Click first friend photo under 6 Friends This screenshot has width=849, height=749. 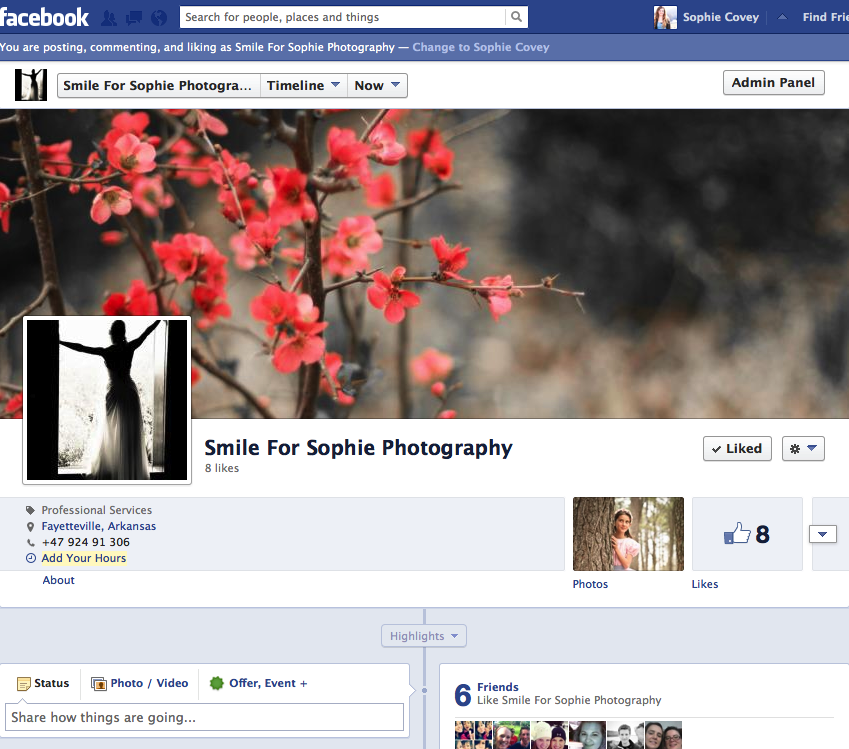click(x=474, y=735)
